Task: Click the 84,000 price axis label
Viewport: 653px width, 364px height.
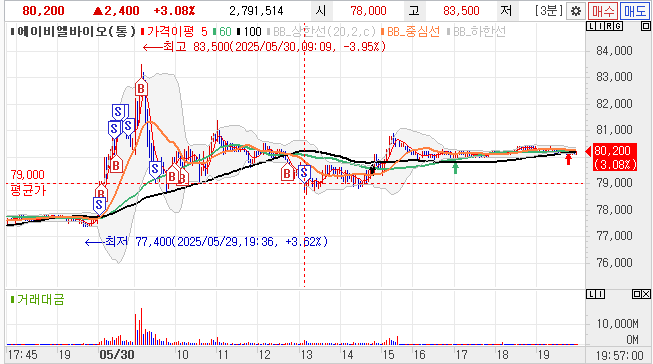Action: 614,51
